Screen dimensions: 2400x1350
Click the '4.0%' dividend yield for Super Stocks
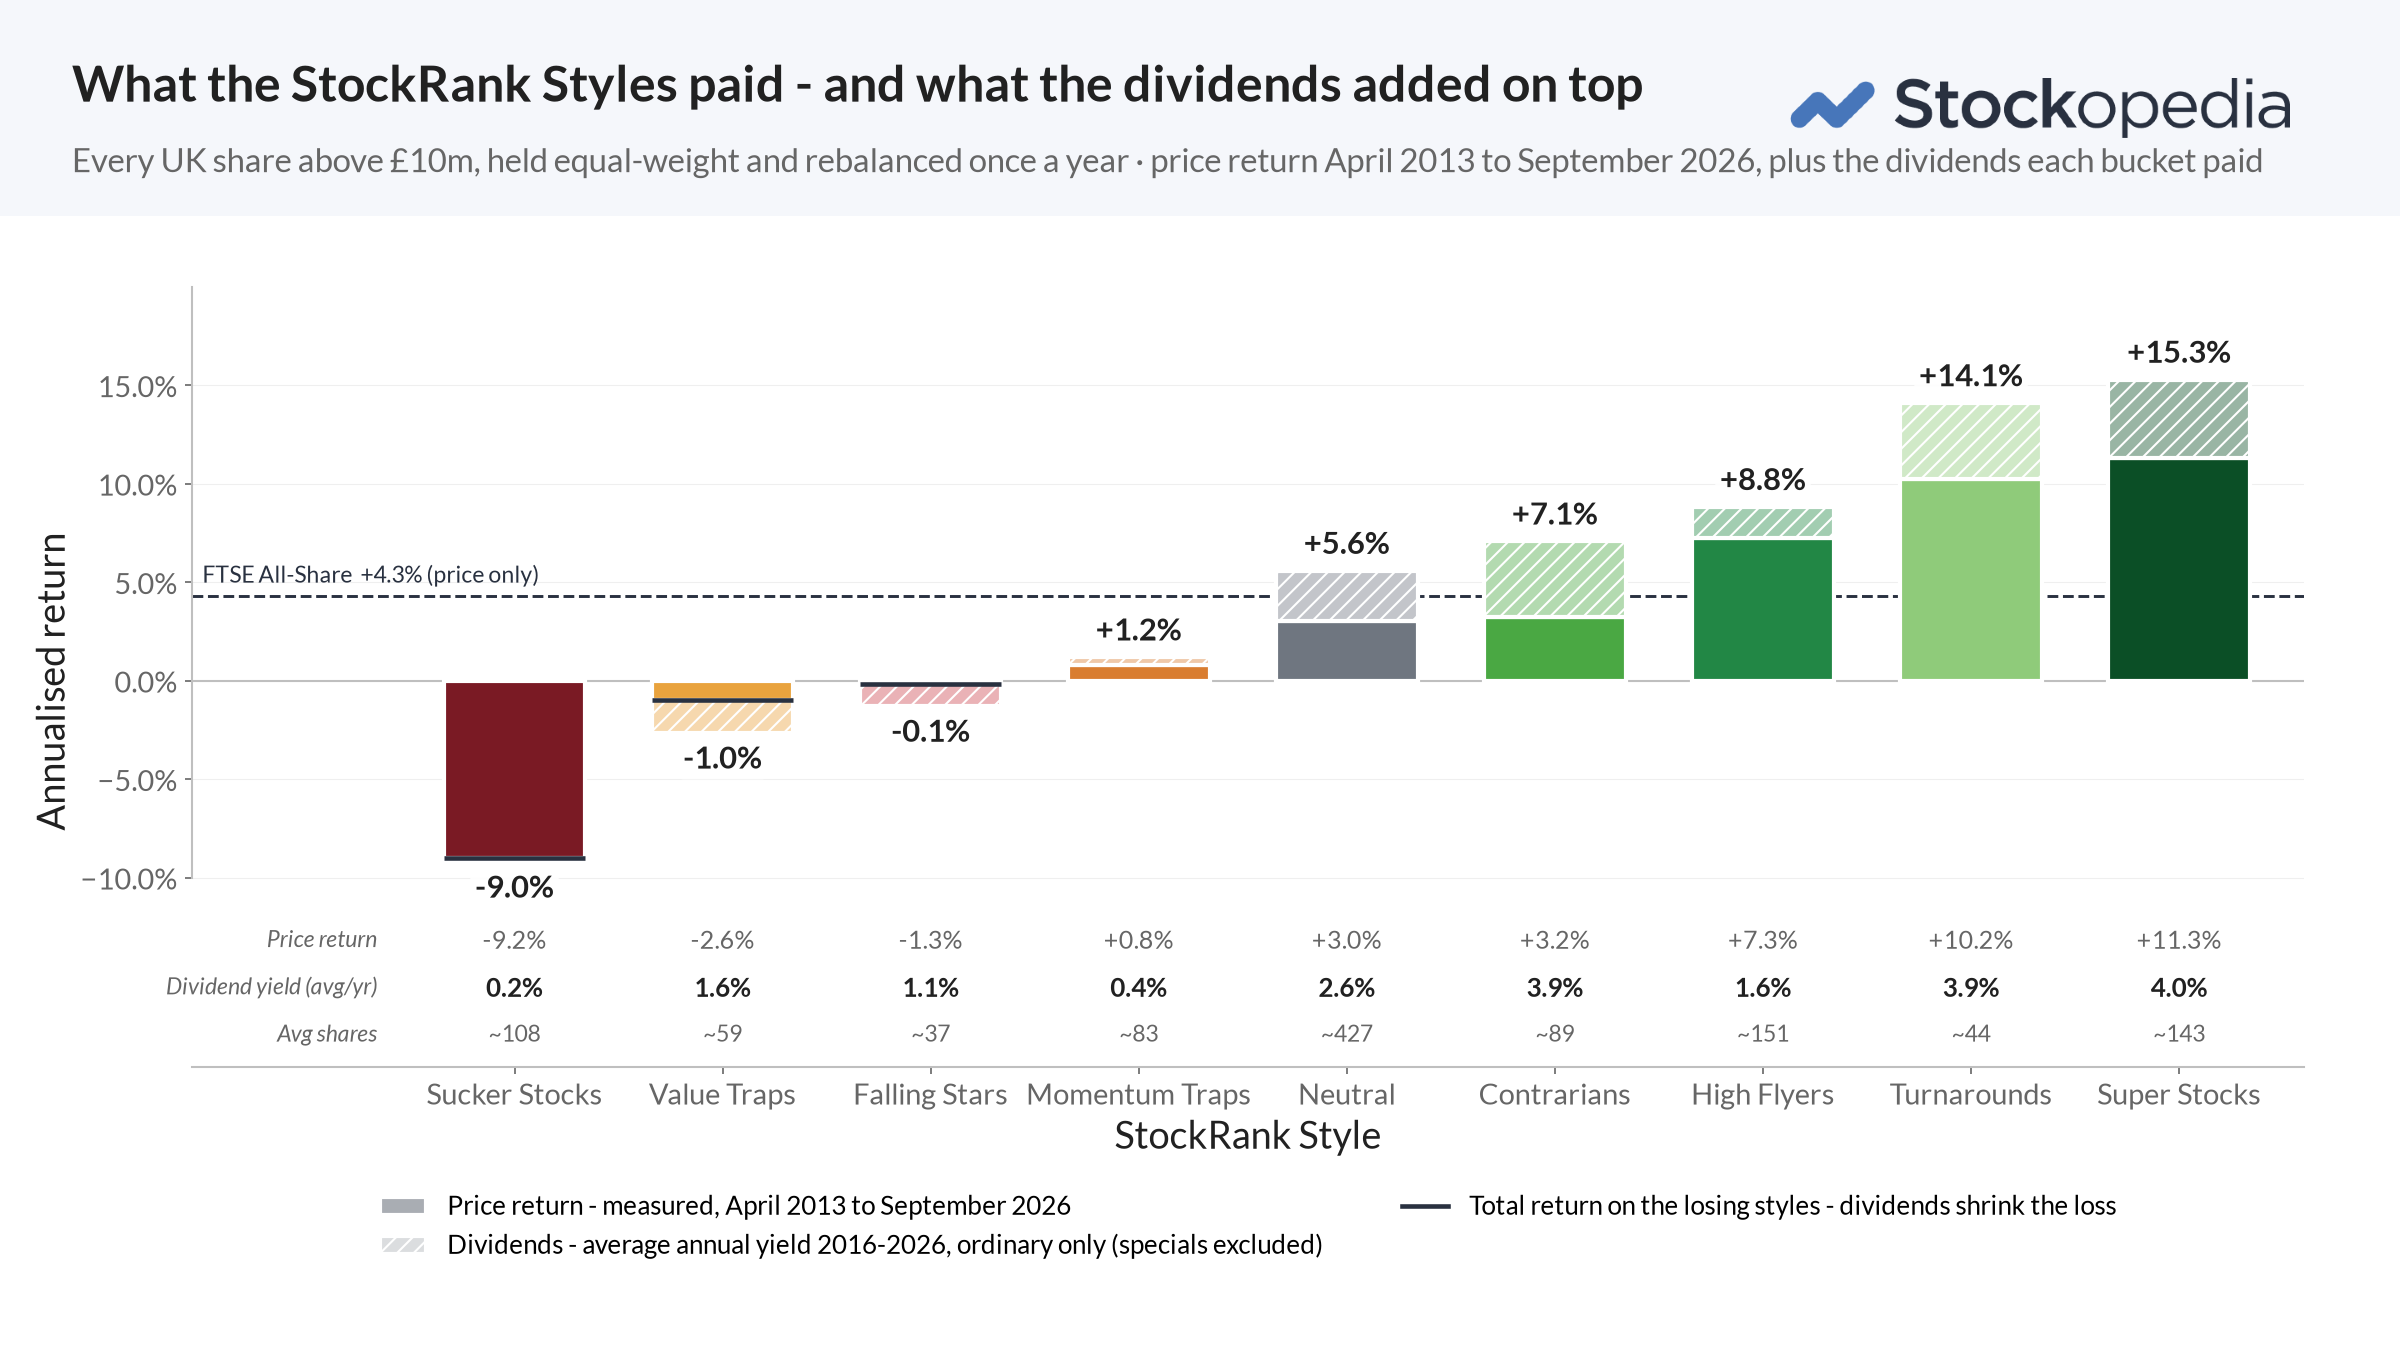pos(2179,988)
